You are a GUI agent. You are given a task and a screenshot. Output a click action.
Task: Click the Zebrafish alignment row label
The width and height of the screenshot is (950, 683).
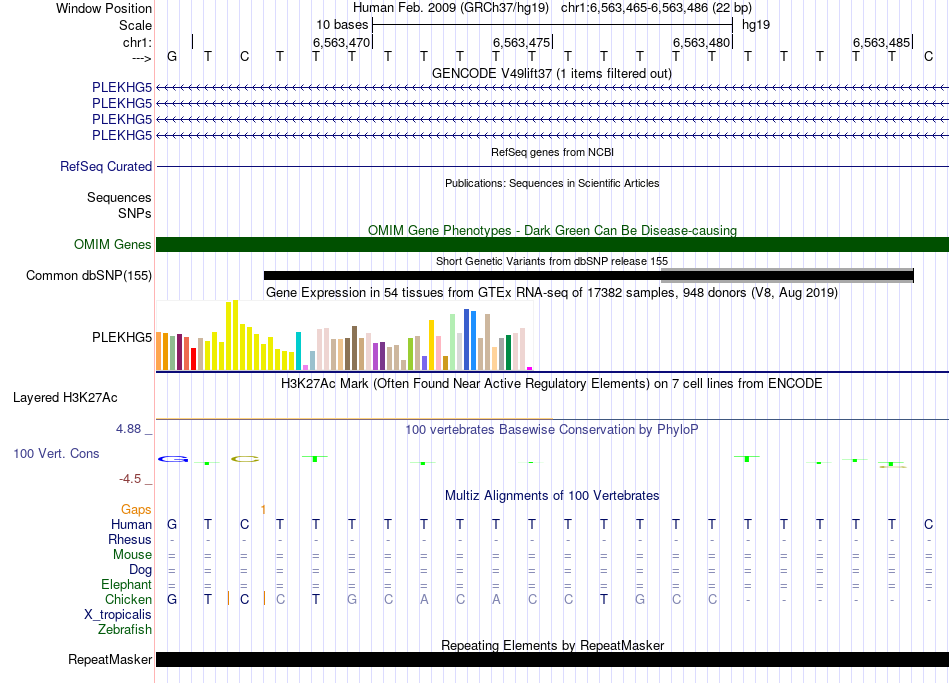(x=125, y=630)
